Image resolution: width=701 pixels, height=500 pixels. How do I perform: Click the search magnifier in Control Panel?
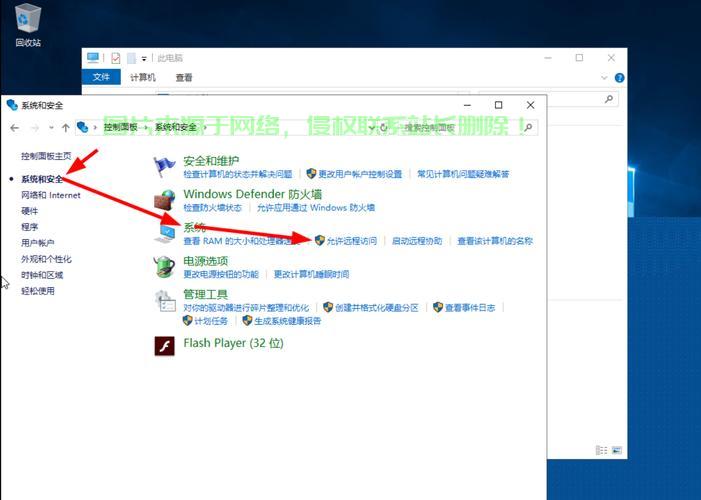coord(528,127)
